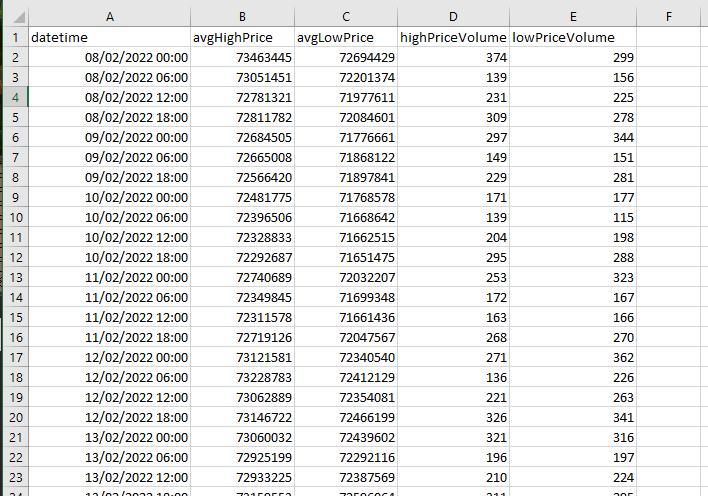
Task: Select column A header
Action: coord(110,17)
